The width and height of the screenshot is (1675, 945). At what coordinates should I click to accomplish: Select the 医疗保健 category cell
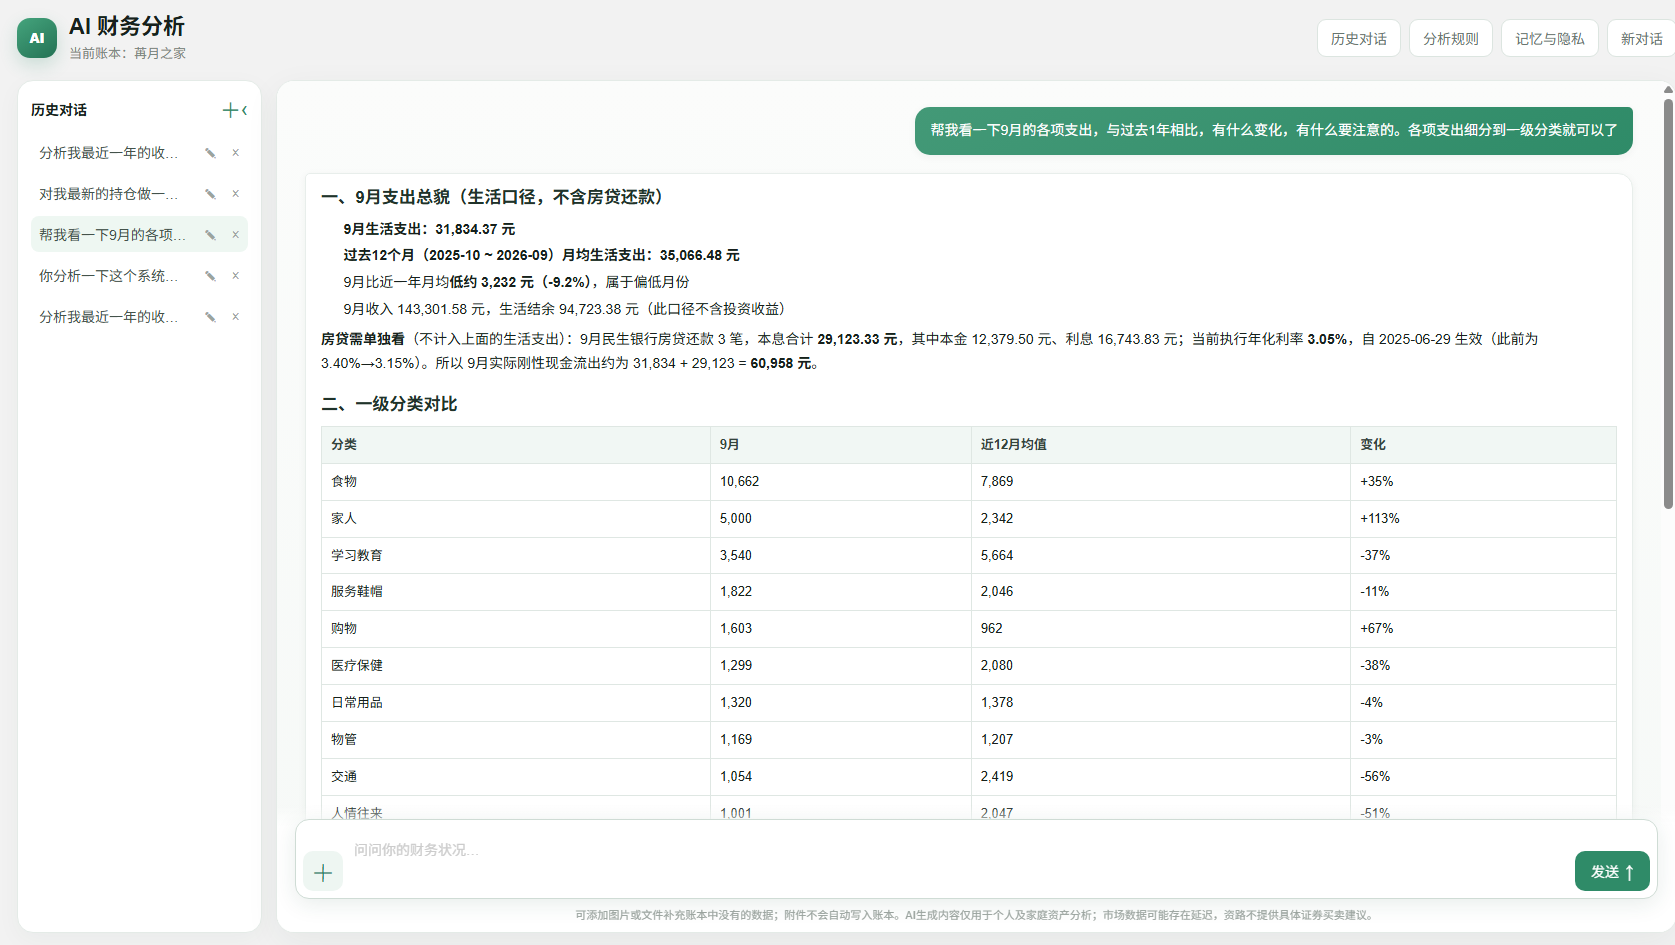[x=515, y=666]
